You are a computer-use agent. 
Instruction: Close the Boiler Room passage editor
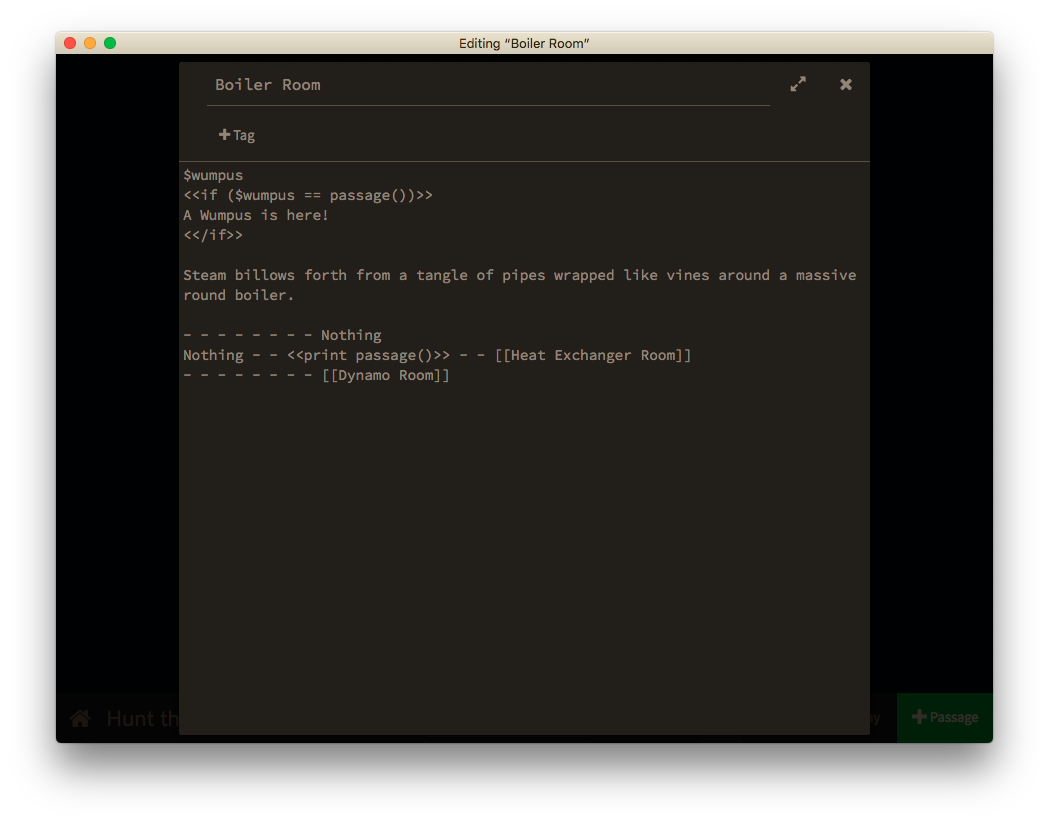click(x=845, y=84)
